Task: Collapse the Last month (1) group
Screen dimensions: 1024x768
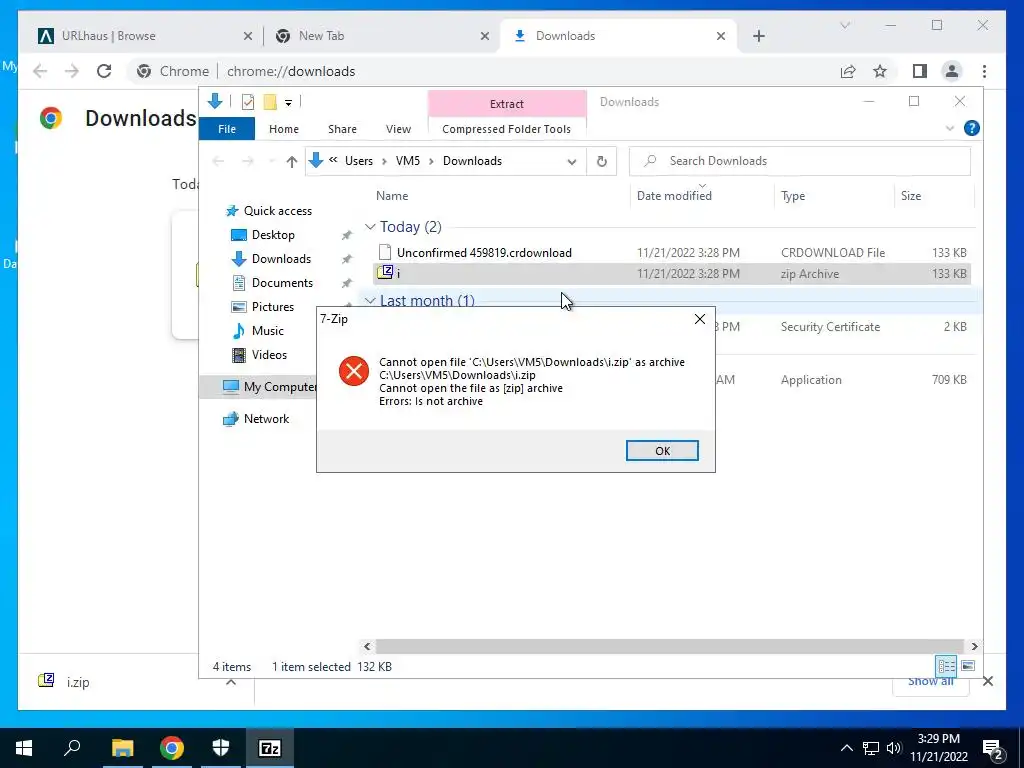Action: click(x=370, y=300)
